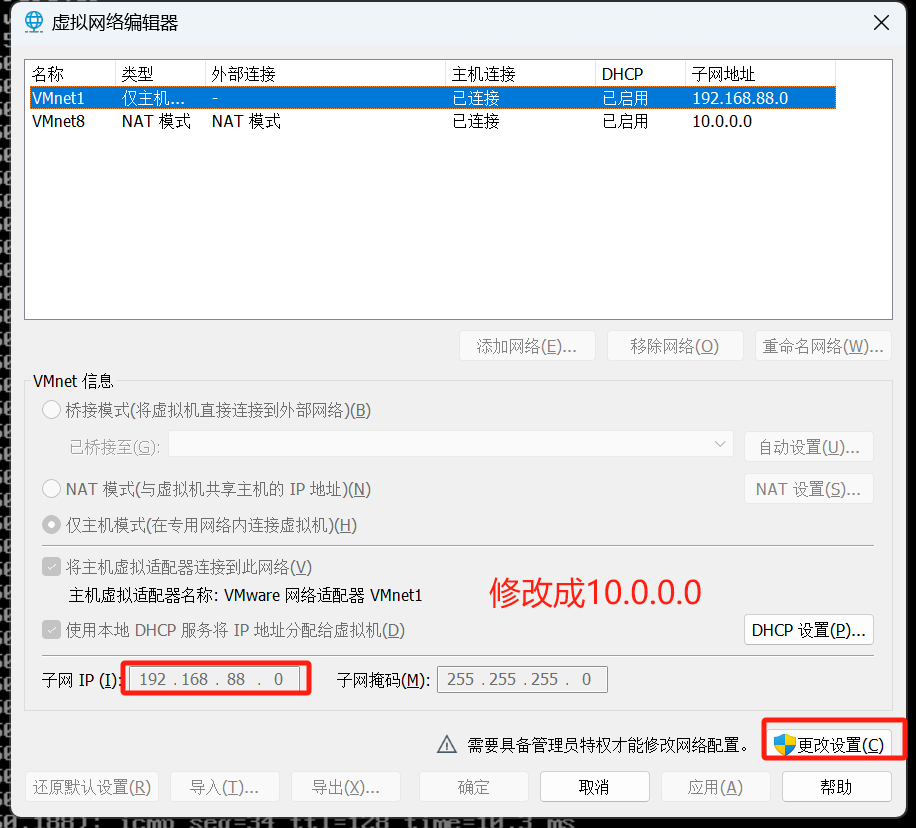This screenshot has height=828, width=916.
Task: Click the 子网地址 column header
Action: pos(761,74)
